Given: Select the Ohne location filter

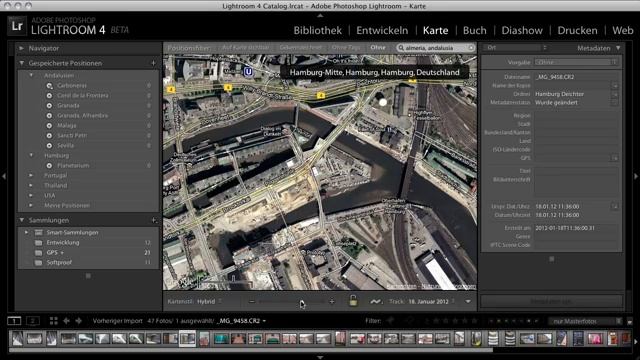Looking at the screenshot, I should click(x=378, y=47).
